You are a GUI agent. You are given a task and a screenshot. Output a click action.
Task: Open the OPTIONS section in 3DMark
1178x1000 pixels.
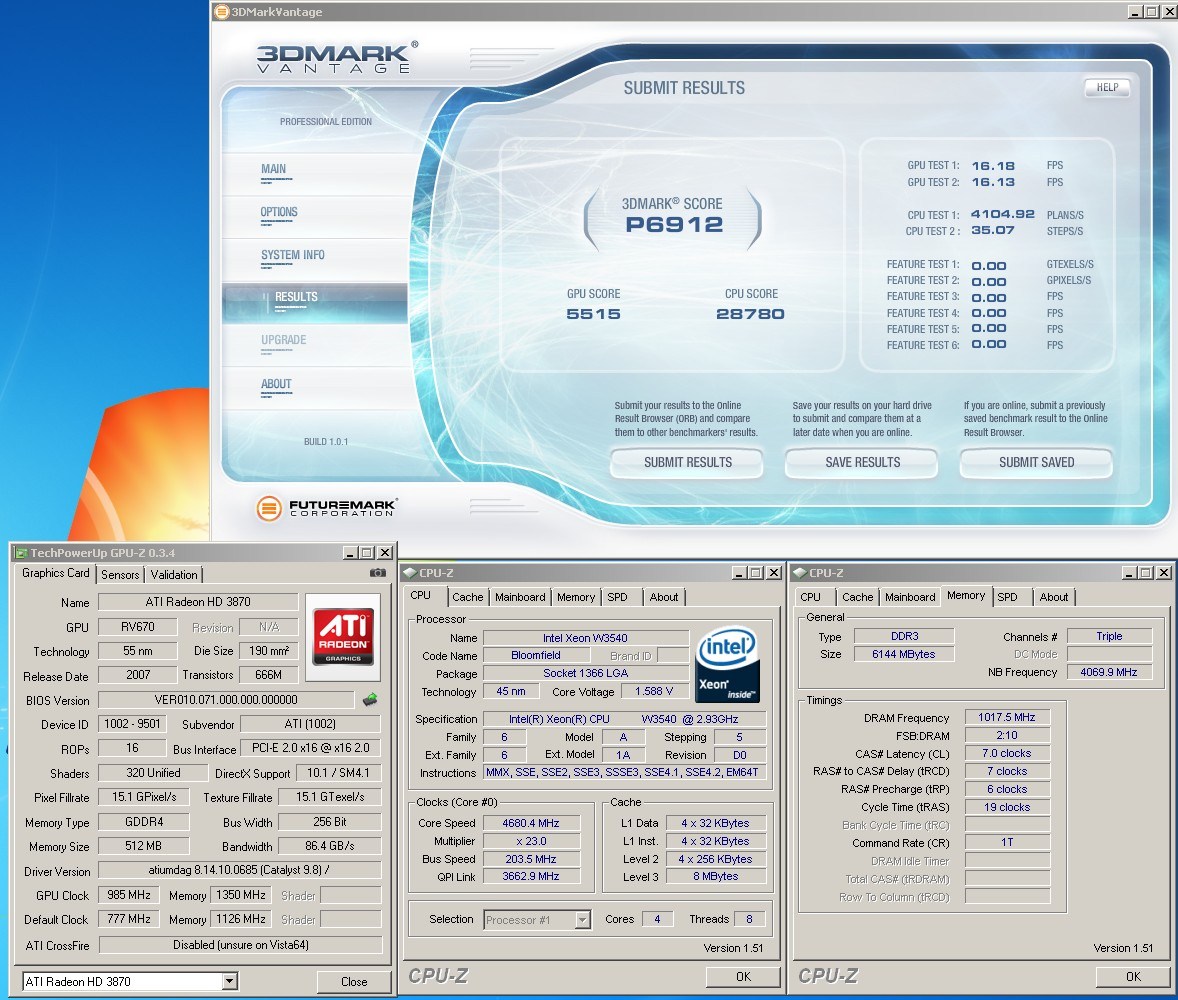click(279, 212)
